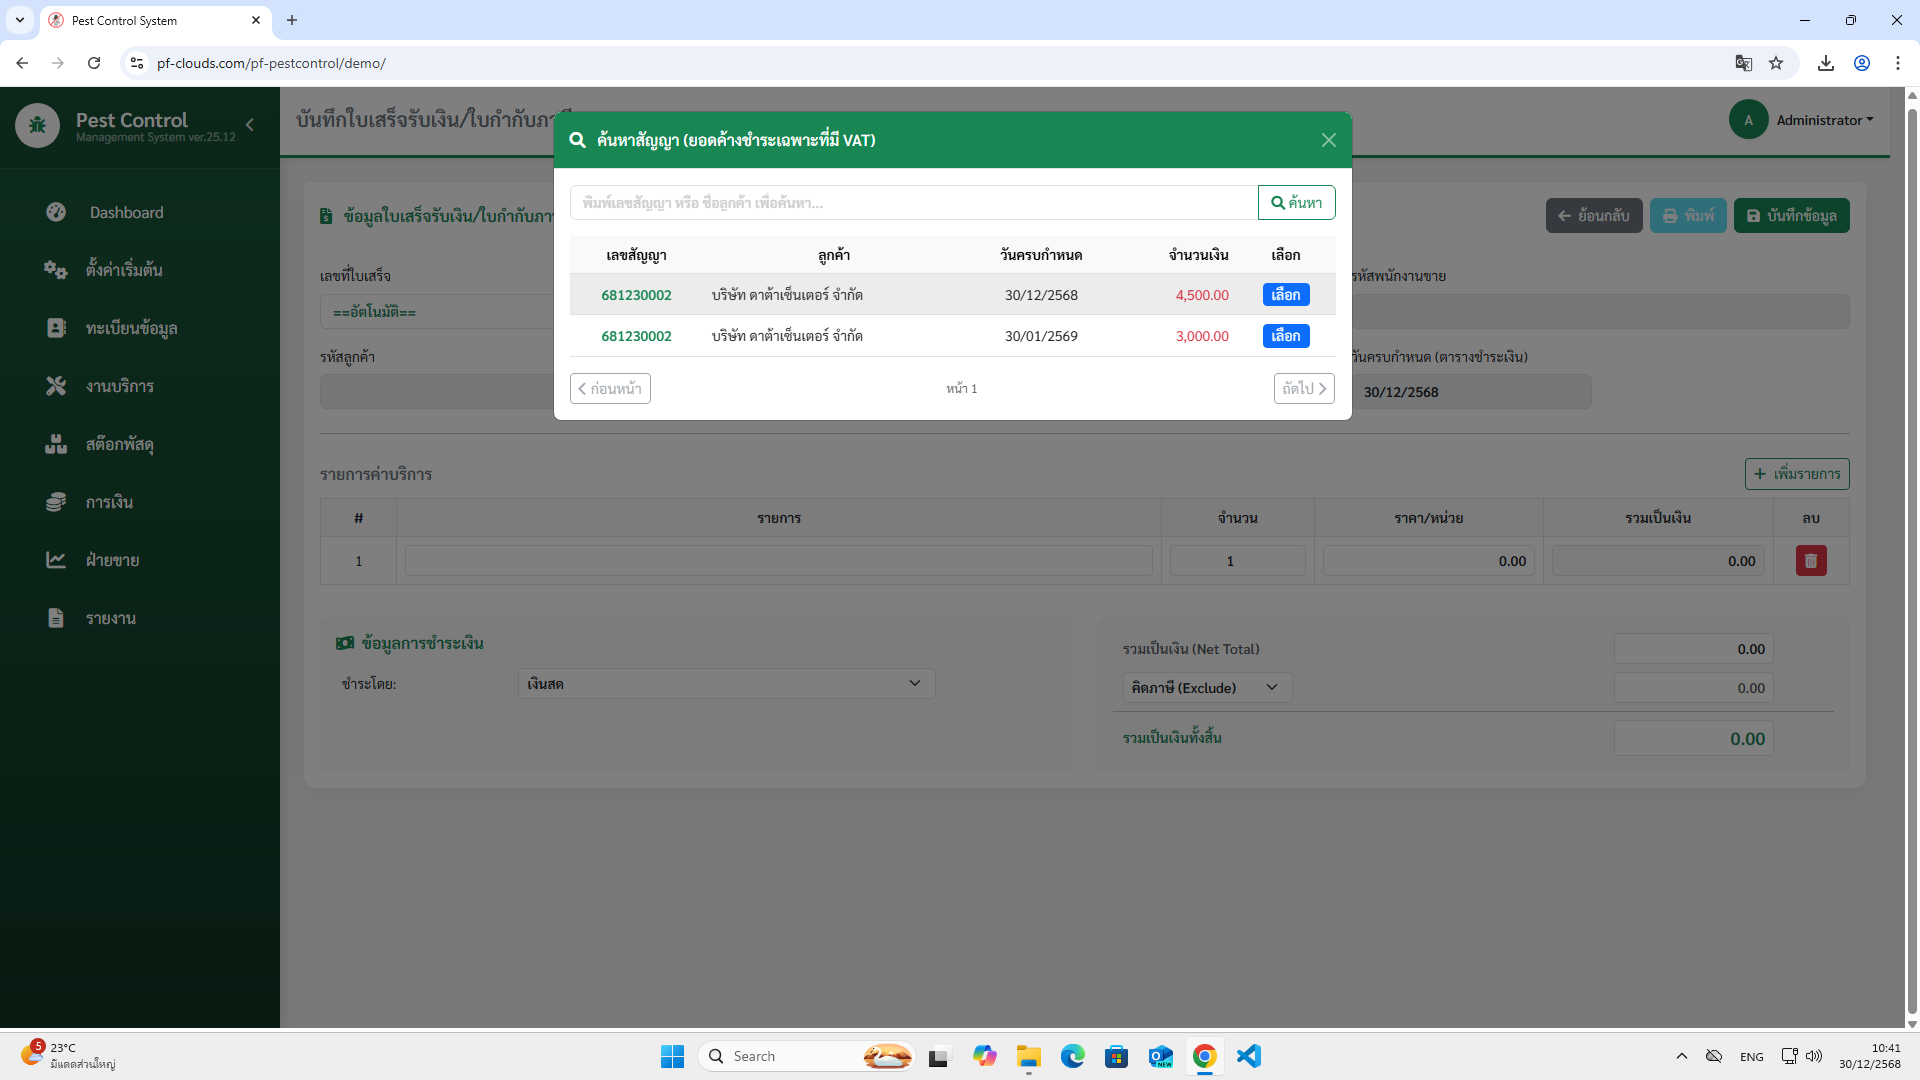Go to next page with ถัดไป
Image resolution: width=1920 pixels, height=1080 pixels.
point(1304,388)
